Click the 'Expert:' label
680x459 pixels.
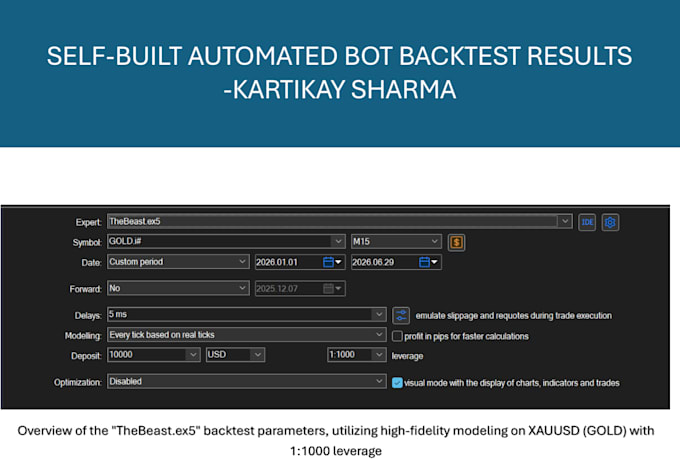click(88, 222)
